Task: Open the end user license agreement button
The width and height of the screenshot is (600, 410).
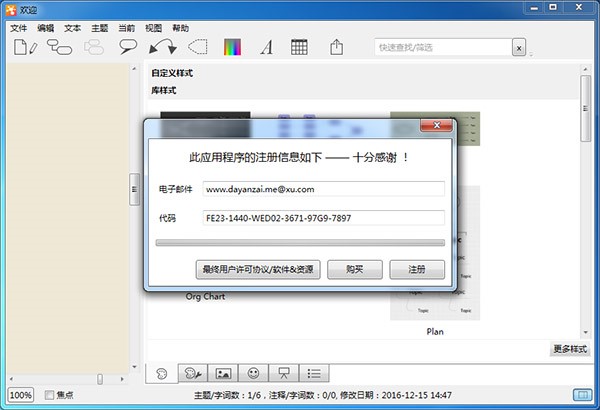Action: pos(258,270)
